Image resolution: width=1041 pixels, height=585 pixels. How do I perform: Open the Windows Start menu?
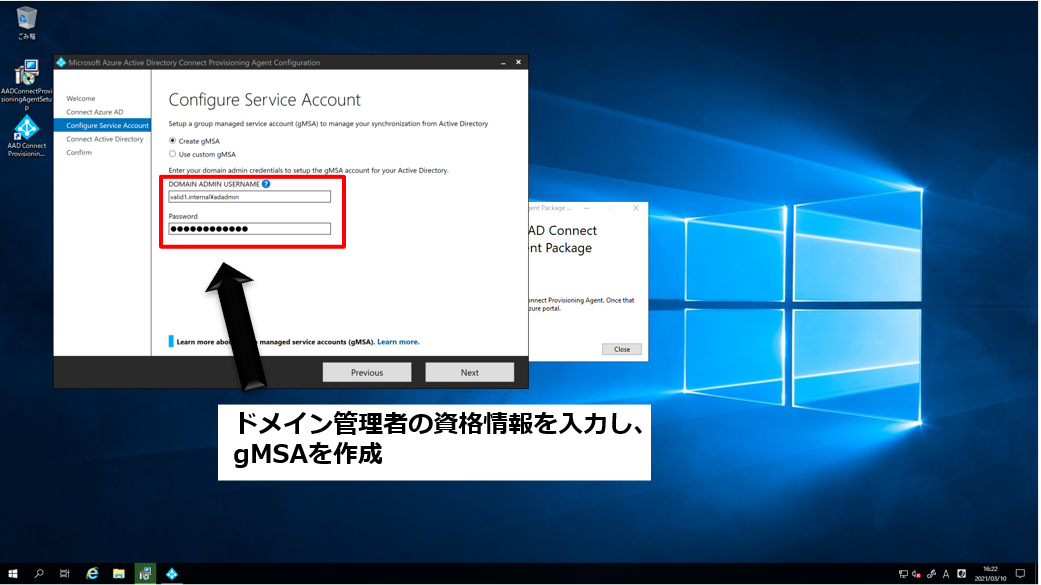click(13, 574)
